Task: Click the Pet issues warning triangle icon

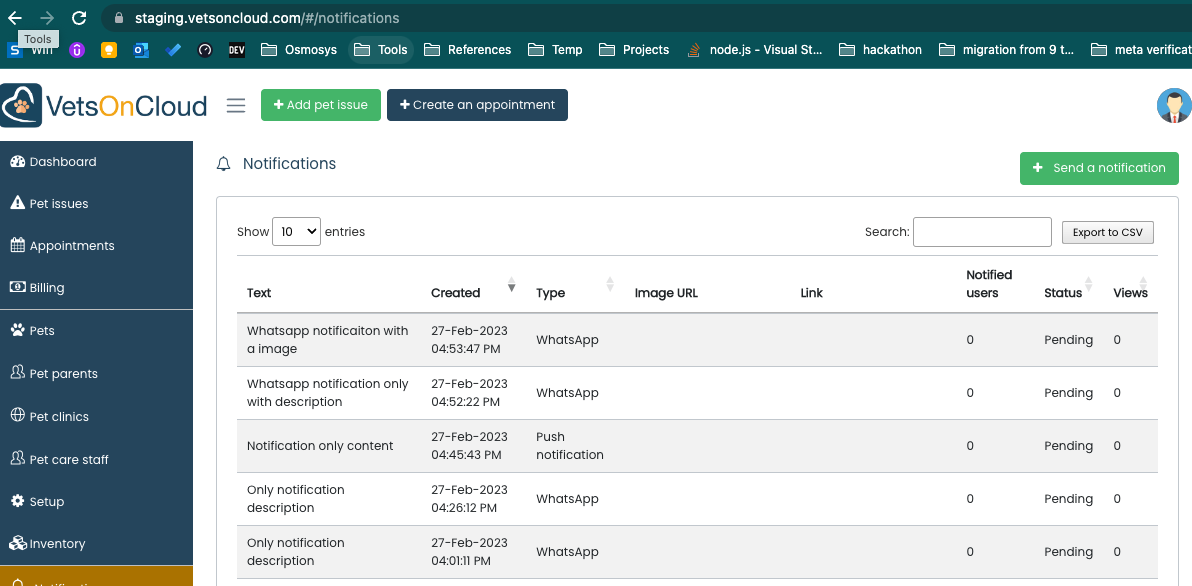Action: 17,204
